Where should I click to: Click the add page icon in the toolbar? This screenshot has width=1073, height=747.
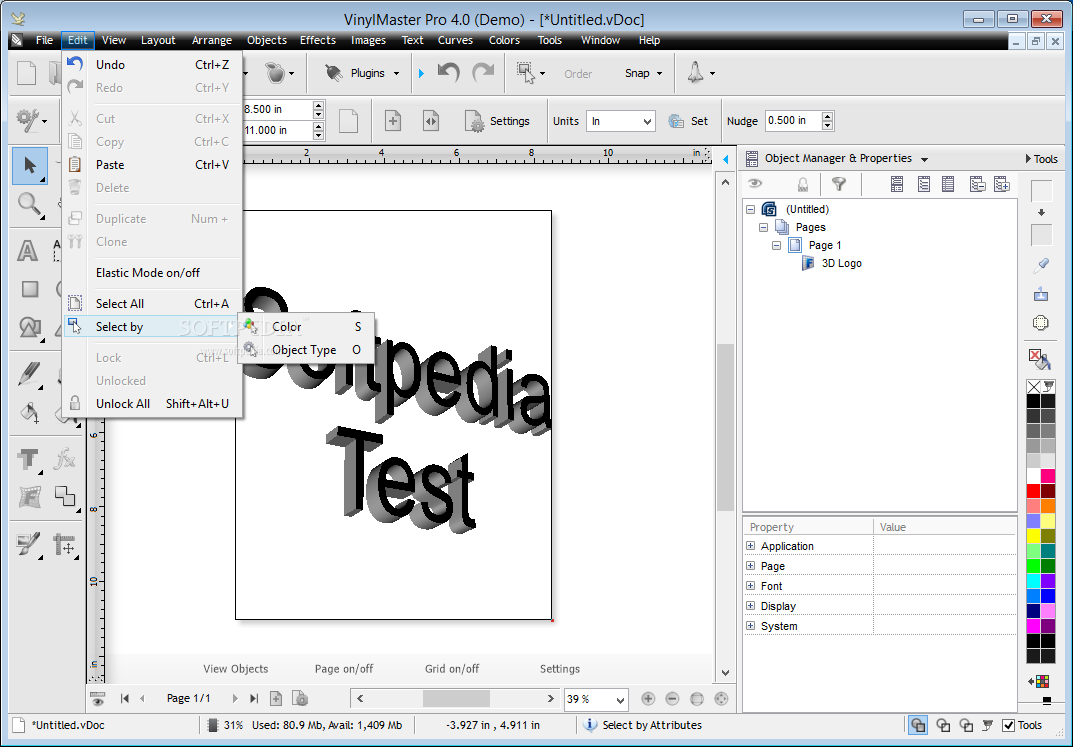[393, 121]
